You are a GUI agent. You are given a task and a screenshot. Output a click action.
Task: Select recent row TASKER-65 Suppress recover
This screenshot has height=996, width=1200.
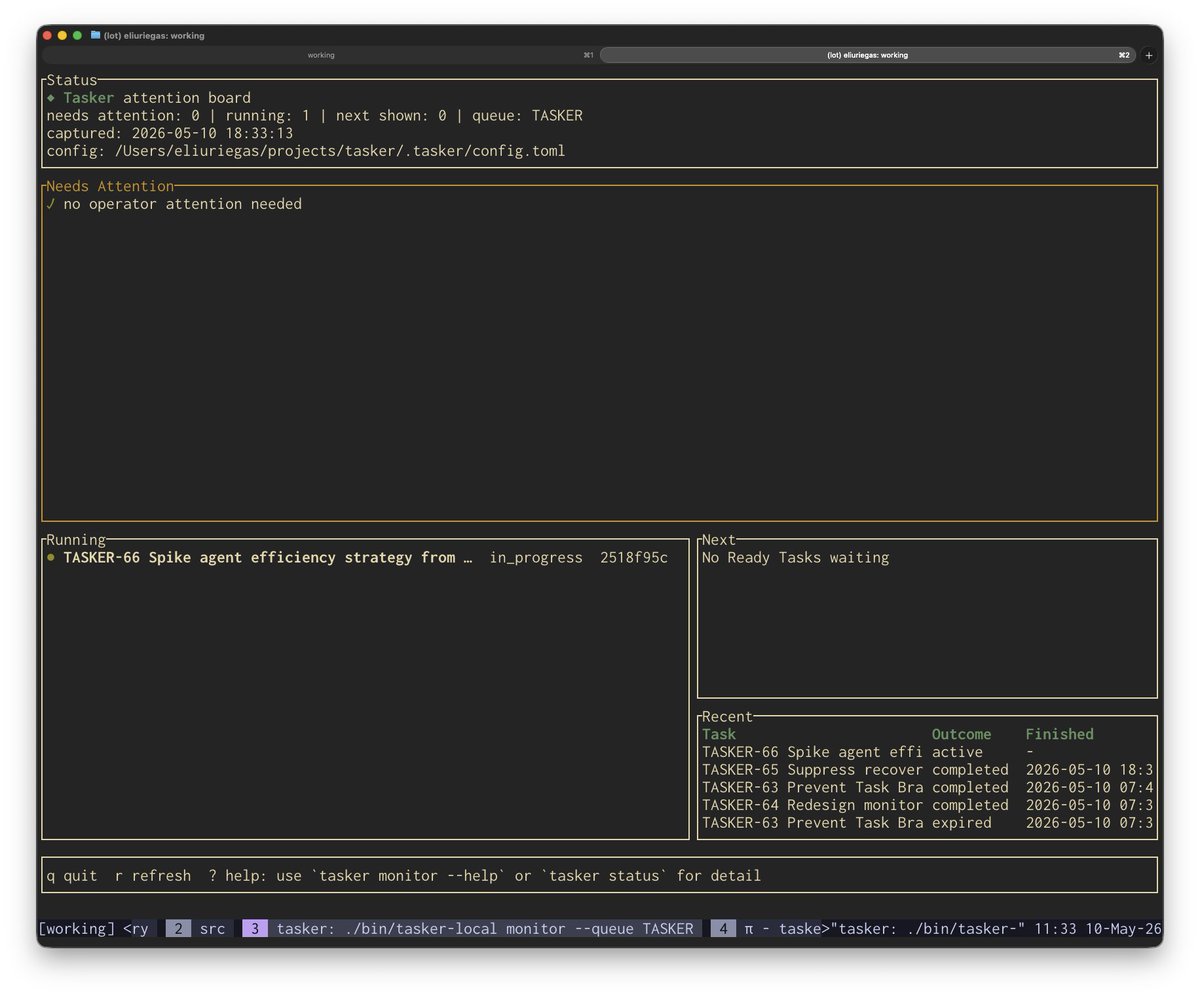(x=928, y=770)
